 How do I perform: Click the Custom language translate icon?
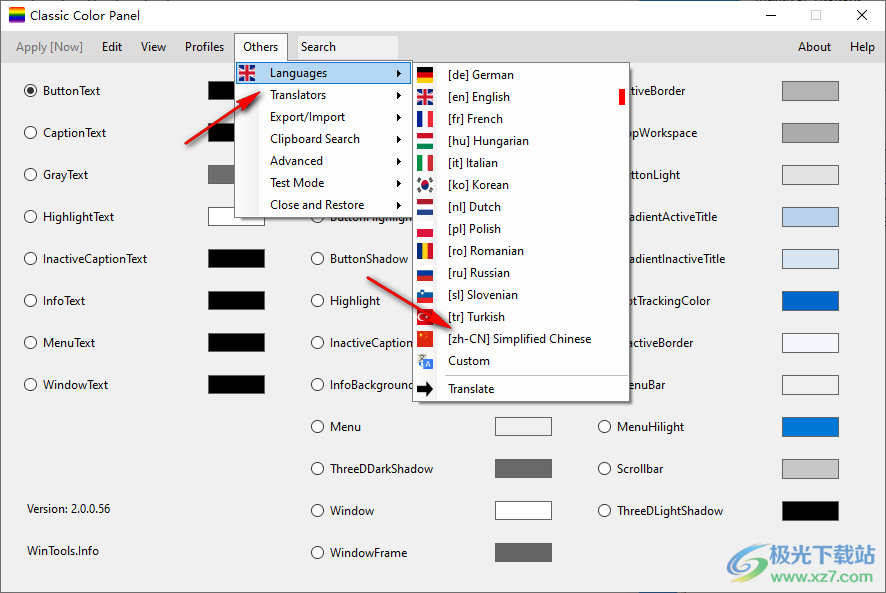point(425,361)
